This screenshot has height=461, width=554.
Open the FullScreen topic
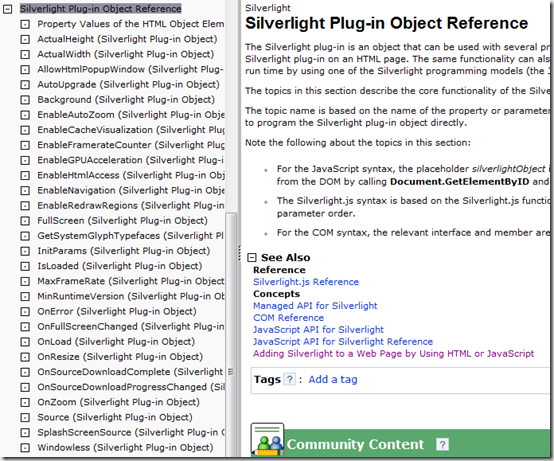pyautogui.click(x=123, y=221)
